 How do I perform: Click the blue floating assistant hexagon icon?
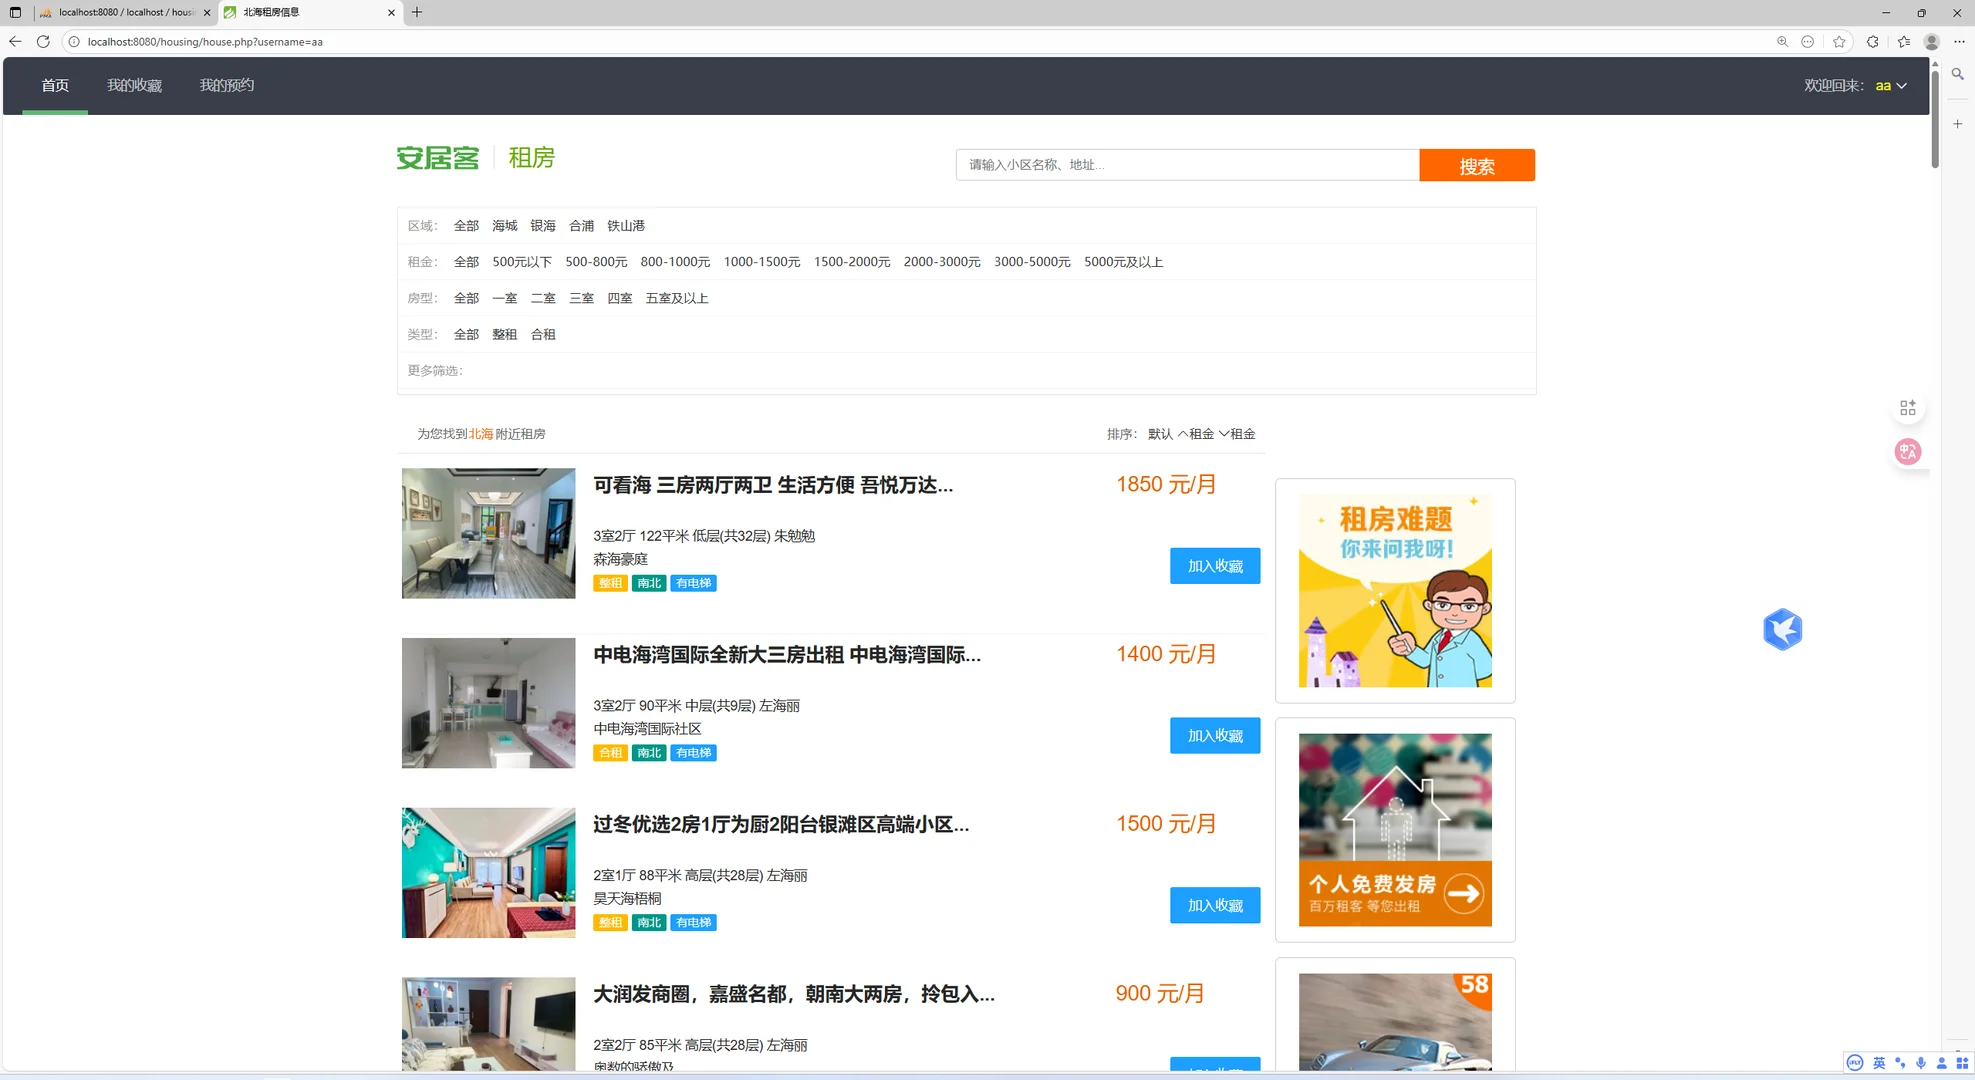pyautogui.click(x=1783, y=629)
